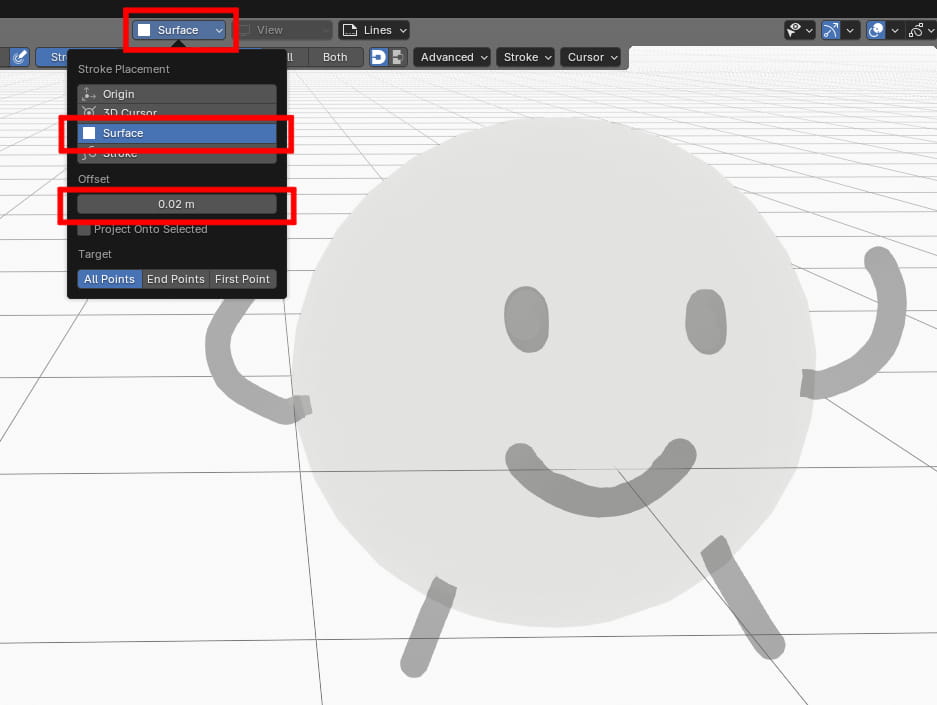Screen dimensions: 937x705
Task: Select First Point as the target
Action: tap(242, 279)
